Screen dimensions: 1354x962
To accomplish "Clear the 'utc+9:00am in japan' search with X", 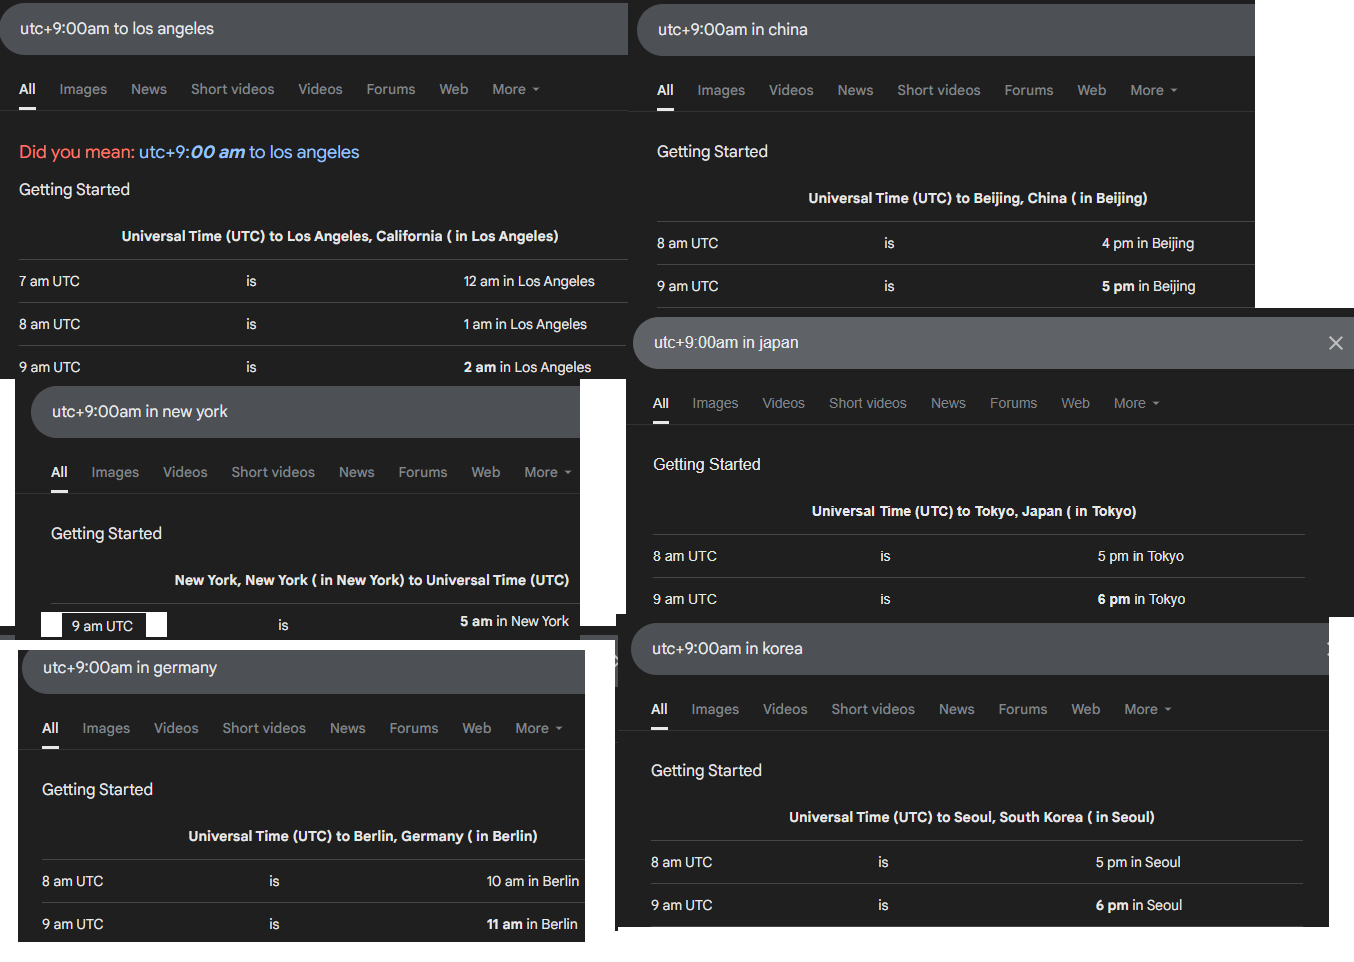I will point(1335,343).
